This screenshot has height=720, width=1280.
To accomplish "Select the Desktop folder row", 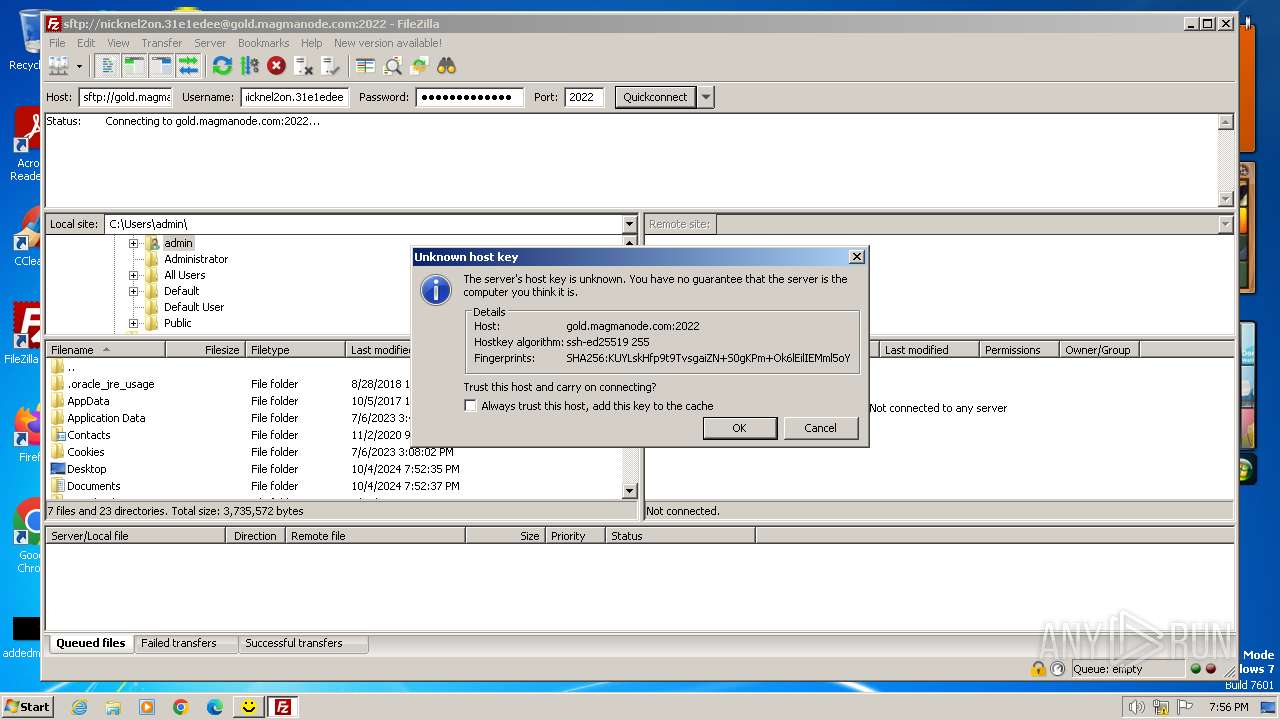I will point(335,469).
